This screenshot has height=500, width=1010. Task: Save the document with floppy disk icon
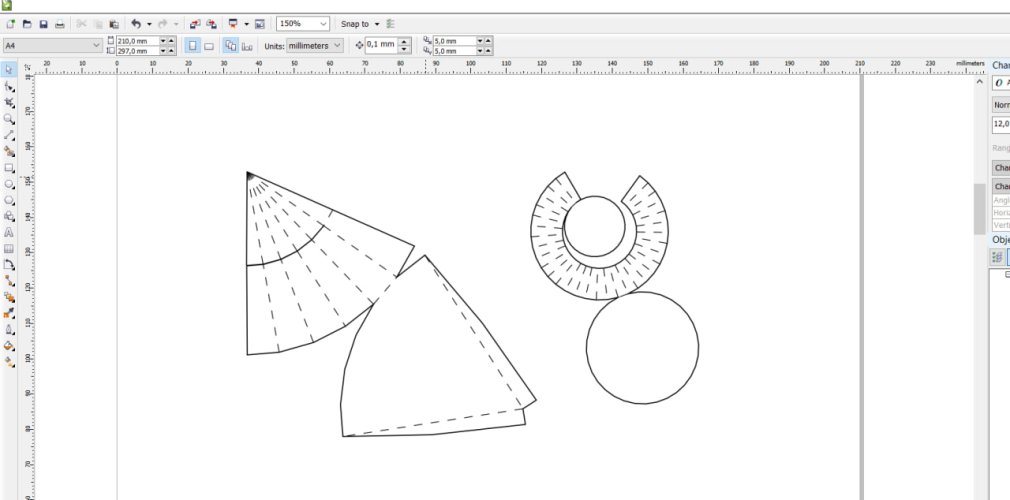click(x=44, y=24)
